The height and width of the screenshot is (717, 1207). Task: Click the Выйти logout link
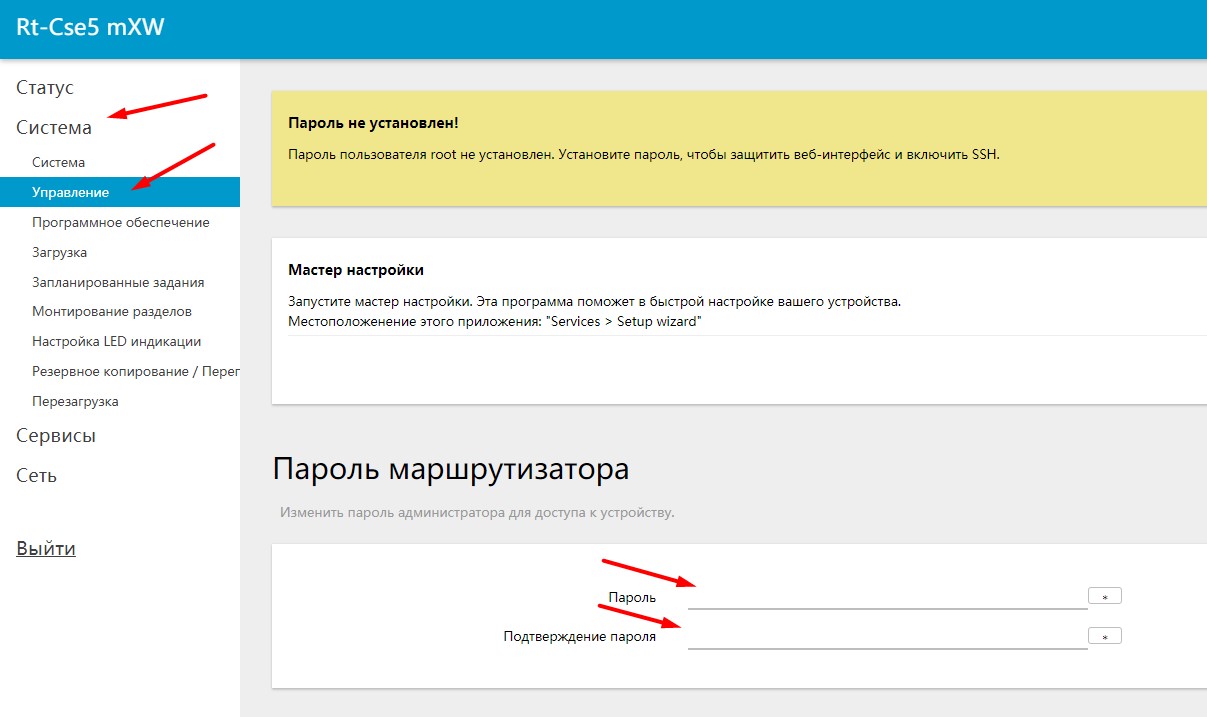pos(46,549)
